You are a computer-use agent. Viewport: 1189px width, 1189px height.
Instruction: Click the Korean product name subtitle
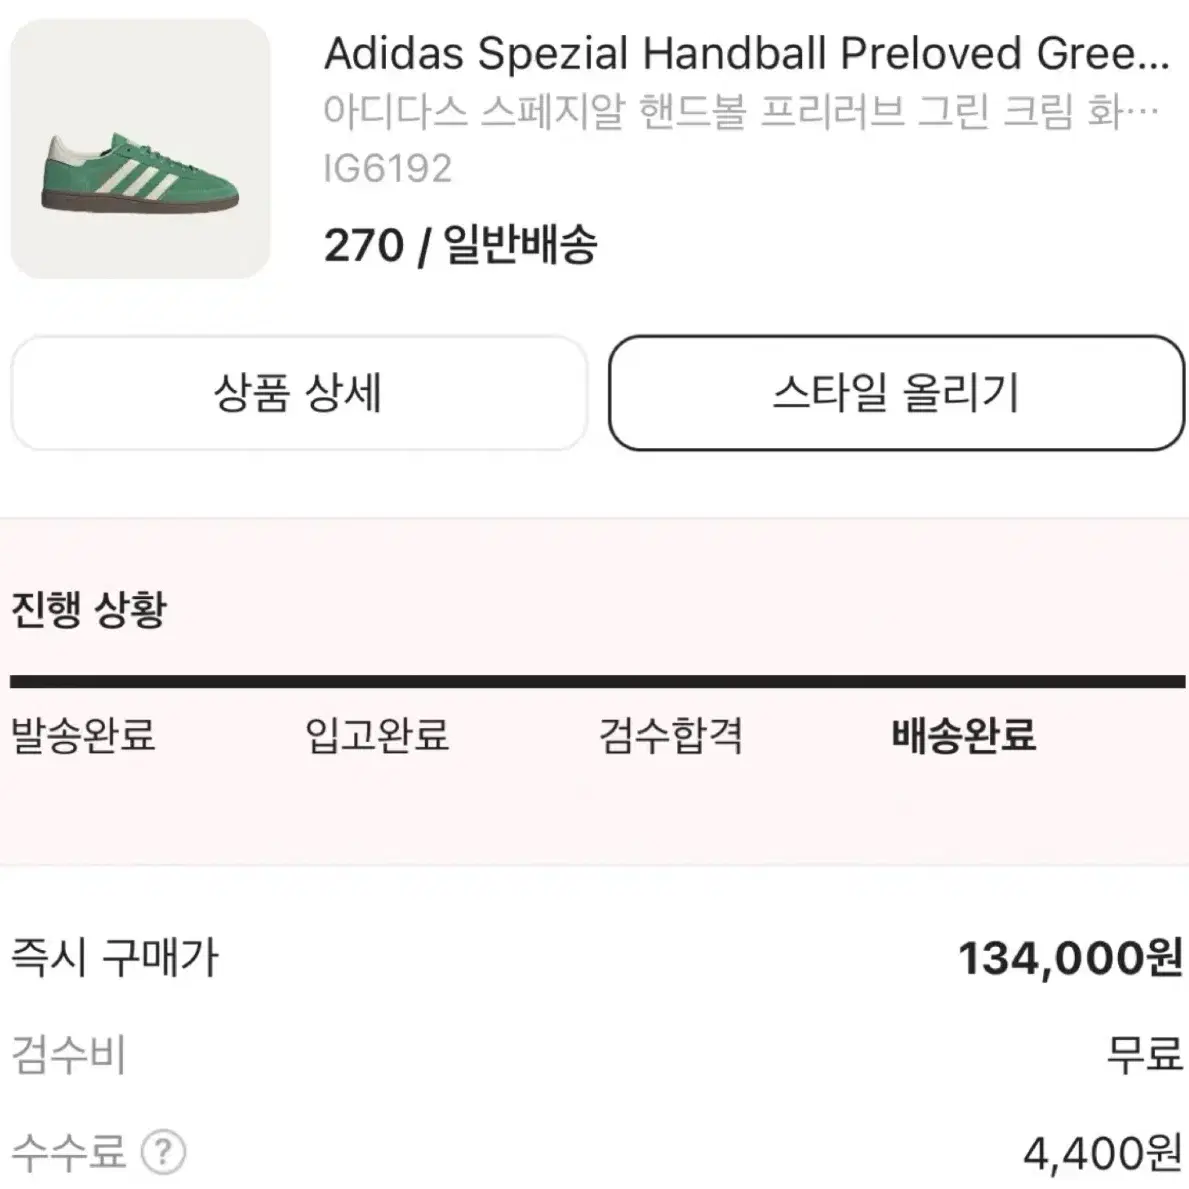coord(741,112)
